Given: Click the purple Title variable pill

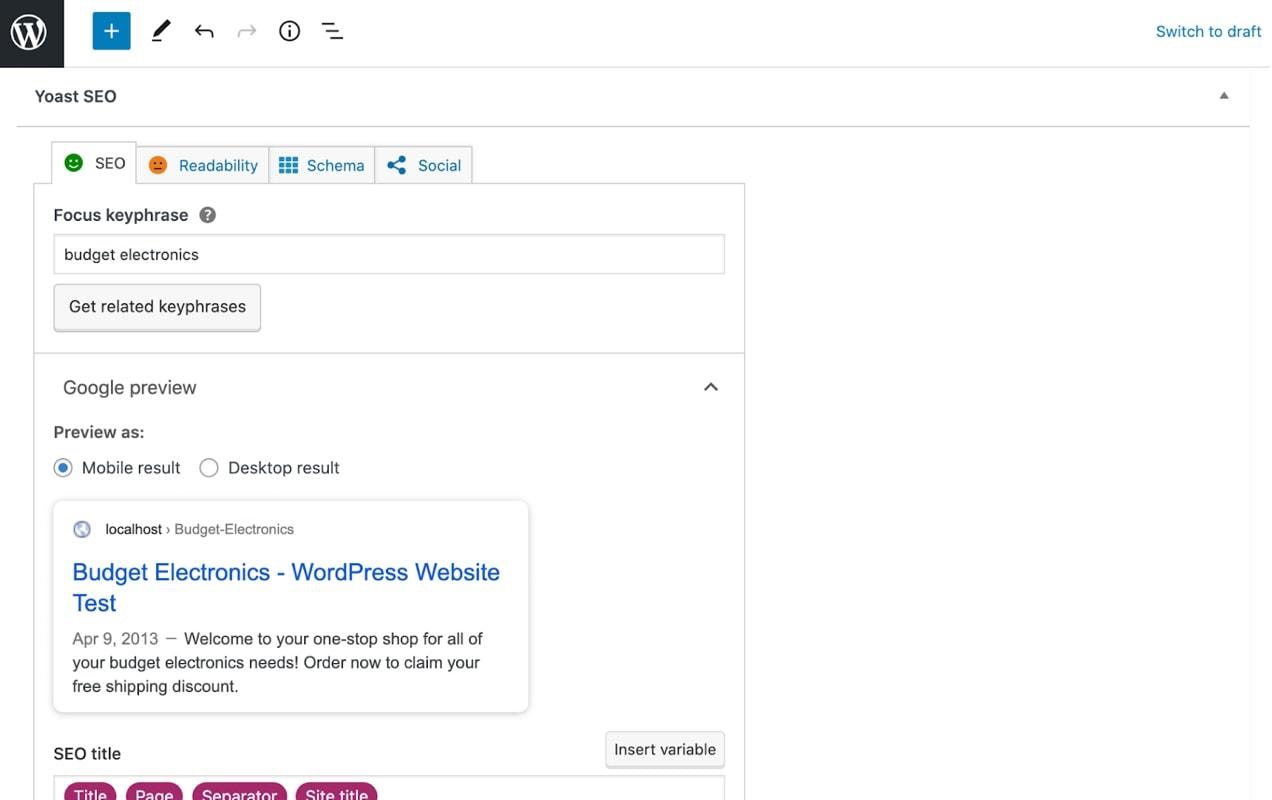Looking at the screenshot, I should pyautogui.click(x=89, y=794).
